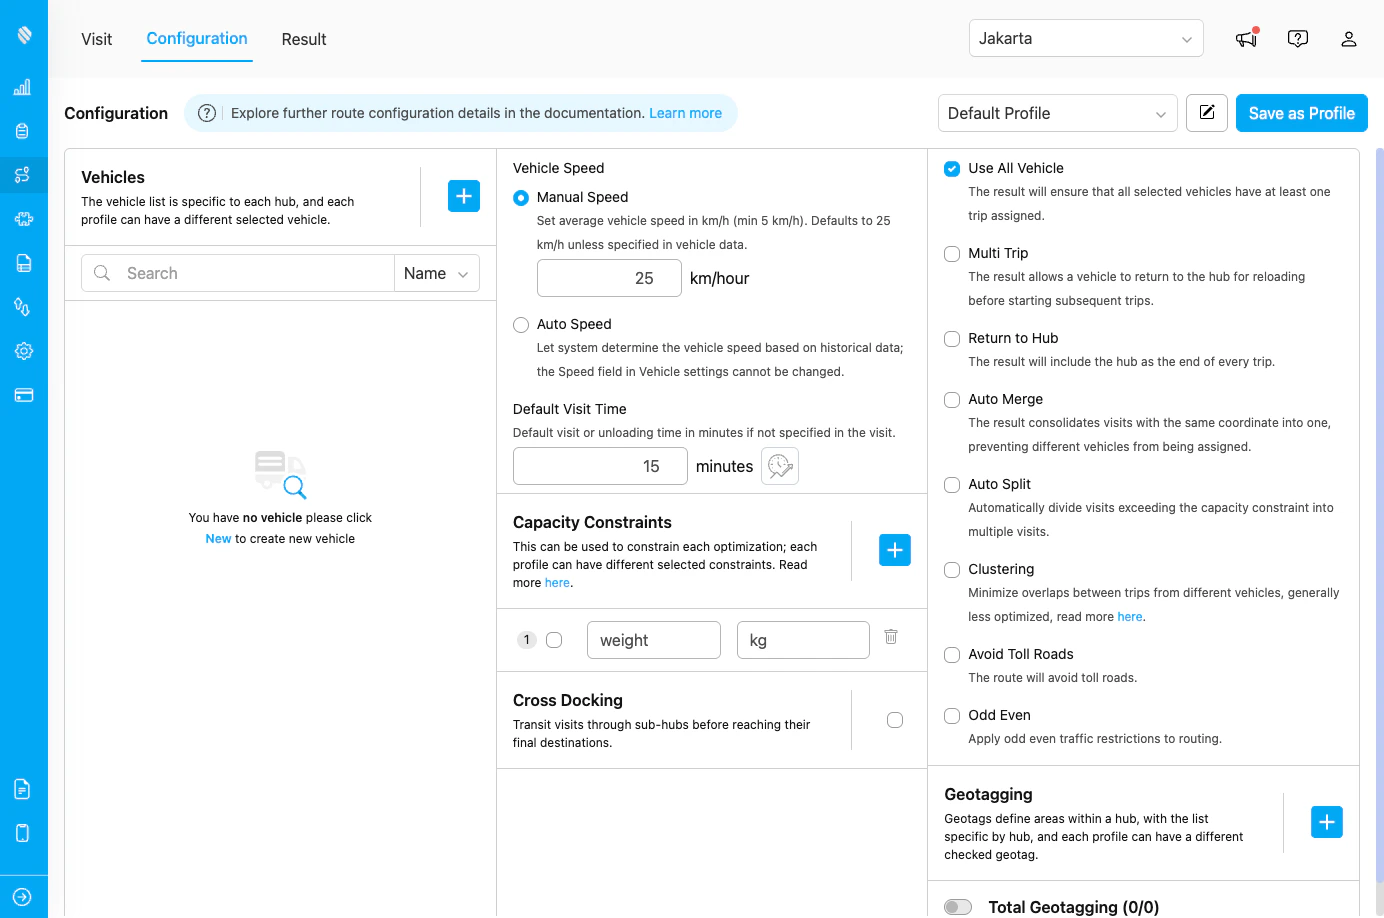Add a capacity constraint with plus button

(x=895, y=550)
